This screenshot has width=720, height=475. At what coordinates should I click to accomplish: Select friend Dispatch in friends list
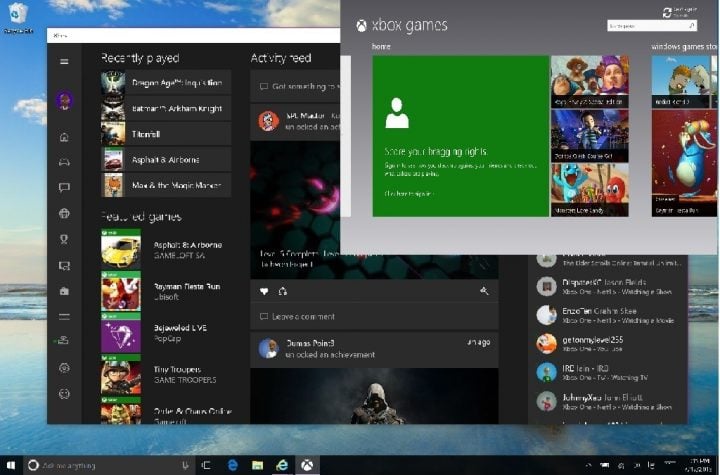610,286
